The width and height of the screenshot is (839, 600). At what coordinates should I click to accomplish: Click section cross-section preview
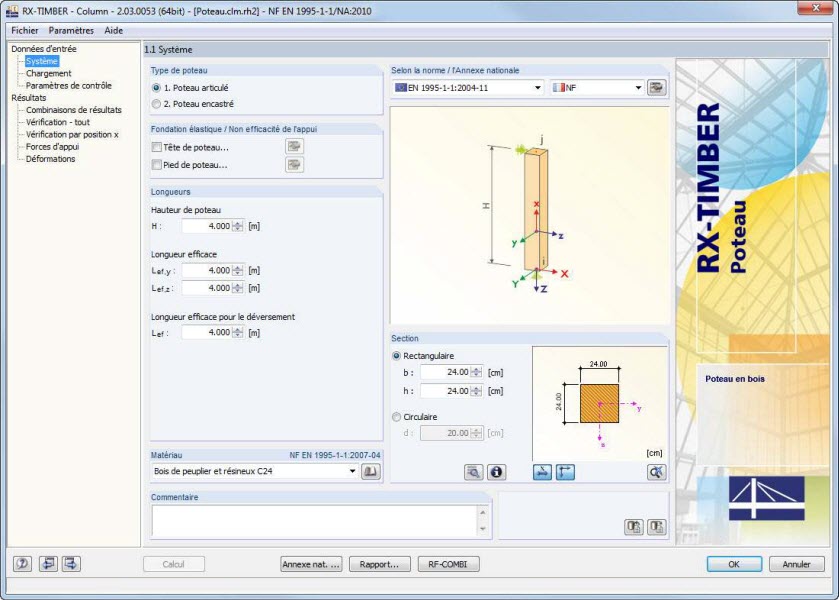[x=600, y=404]
